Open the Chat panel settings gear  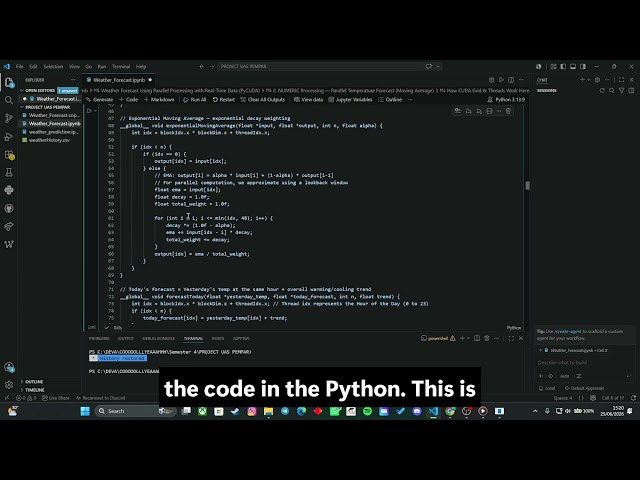coord(598,80)
